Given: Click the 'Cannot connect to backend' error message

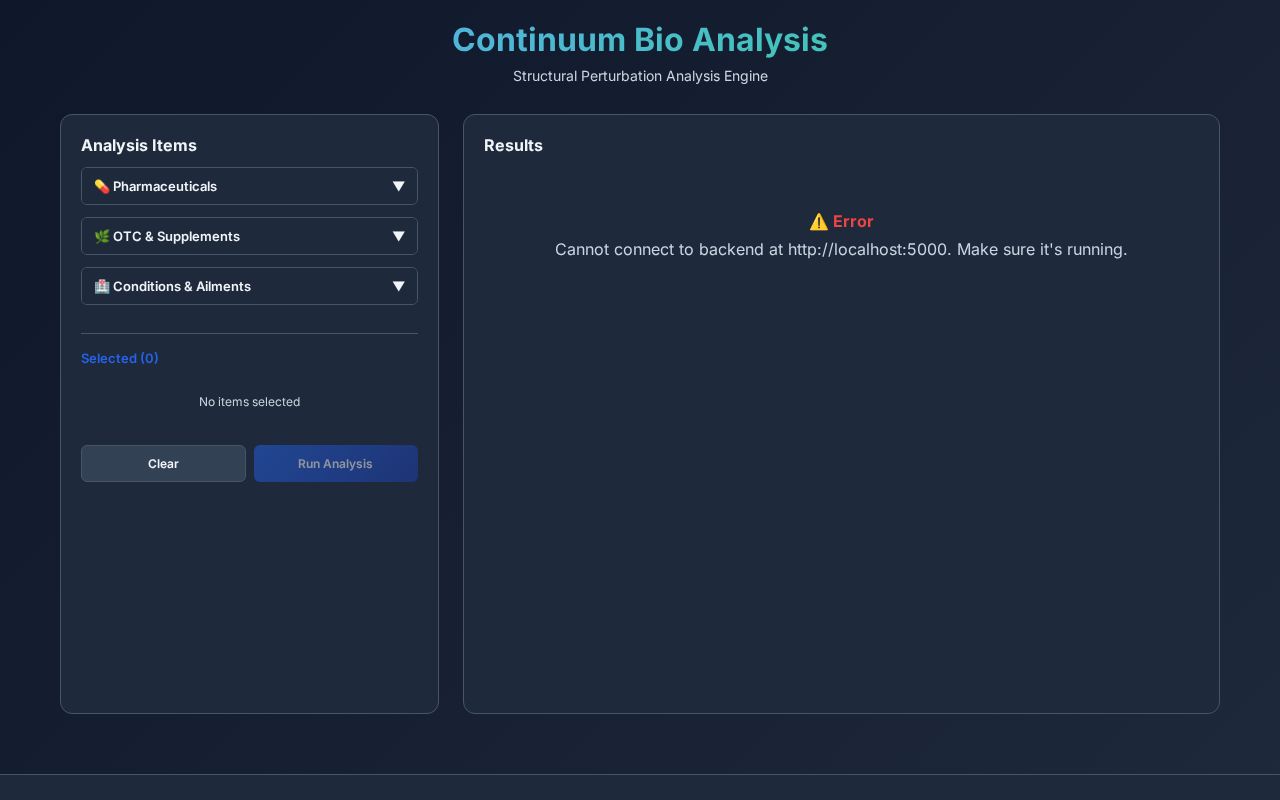Looking at the screenshot, I should [x=841, y=249].
